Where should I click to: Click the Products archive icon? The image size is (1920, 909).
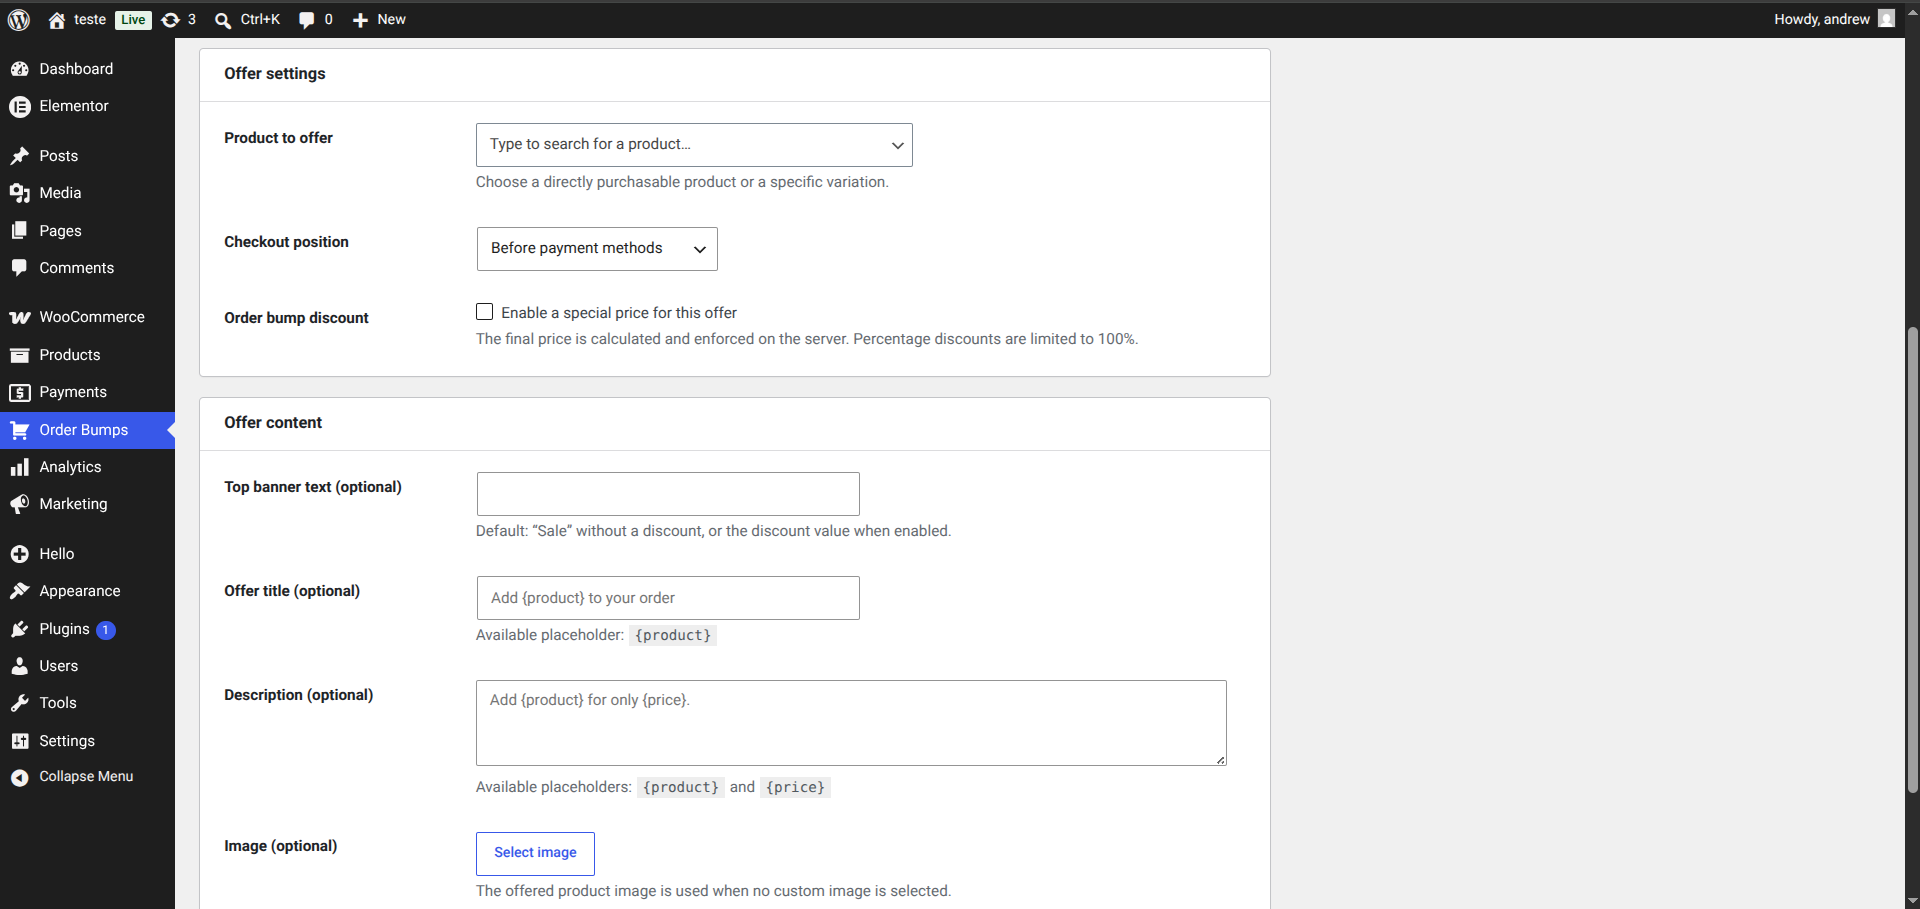click(x=19, y=355)
